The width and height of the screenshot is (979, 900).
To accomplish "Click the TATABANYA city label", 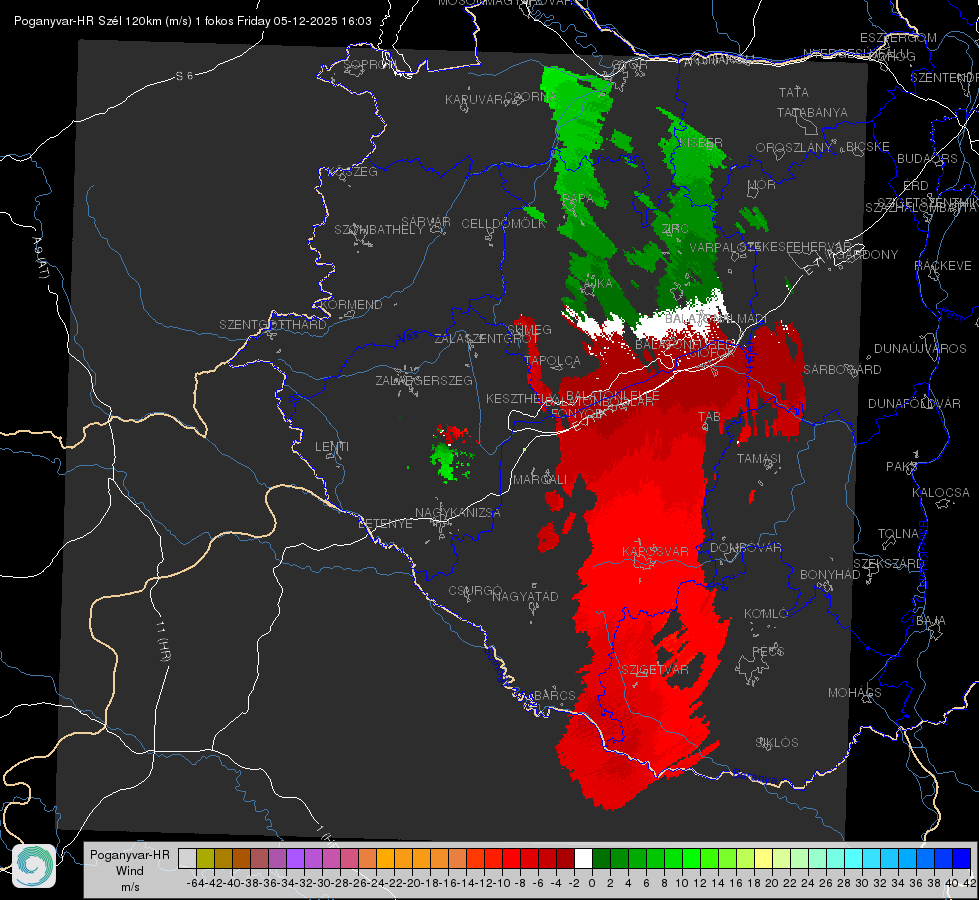I will (812, 112).
